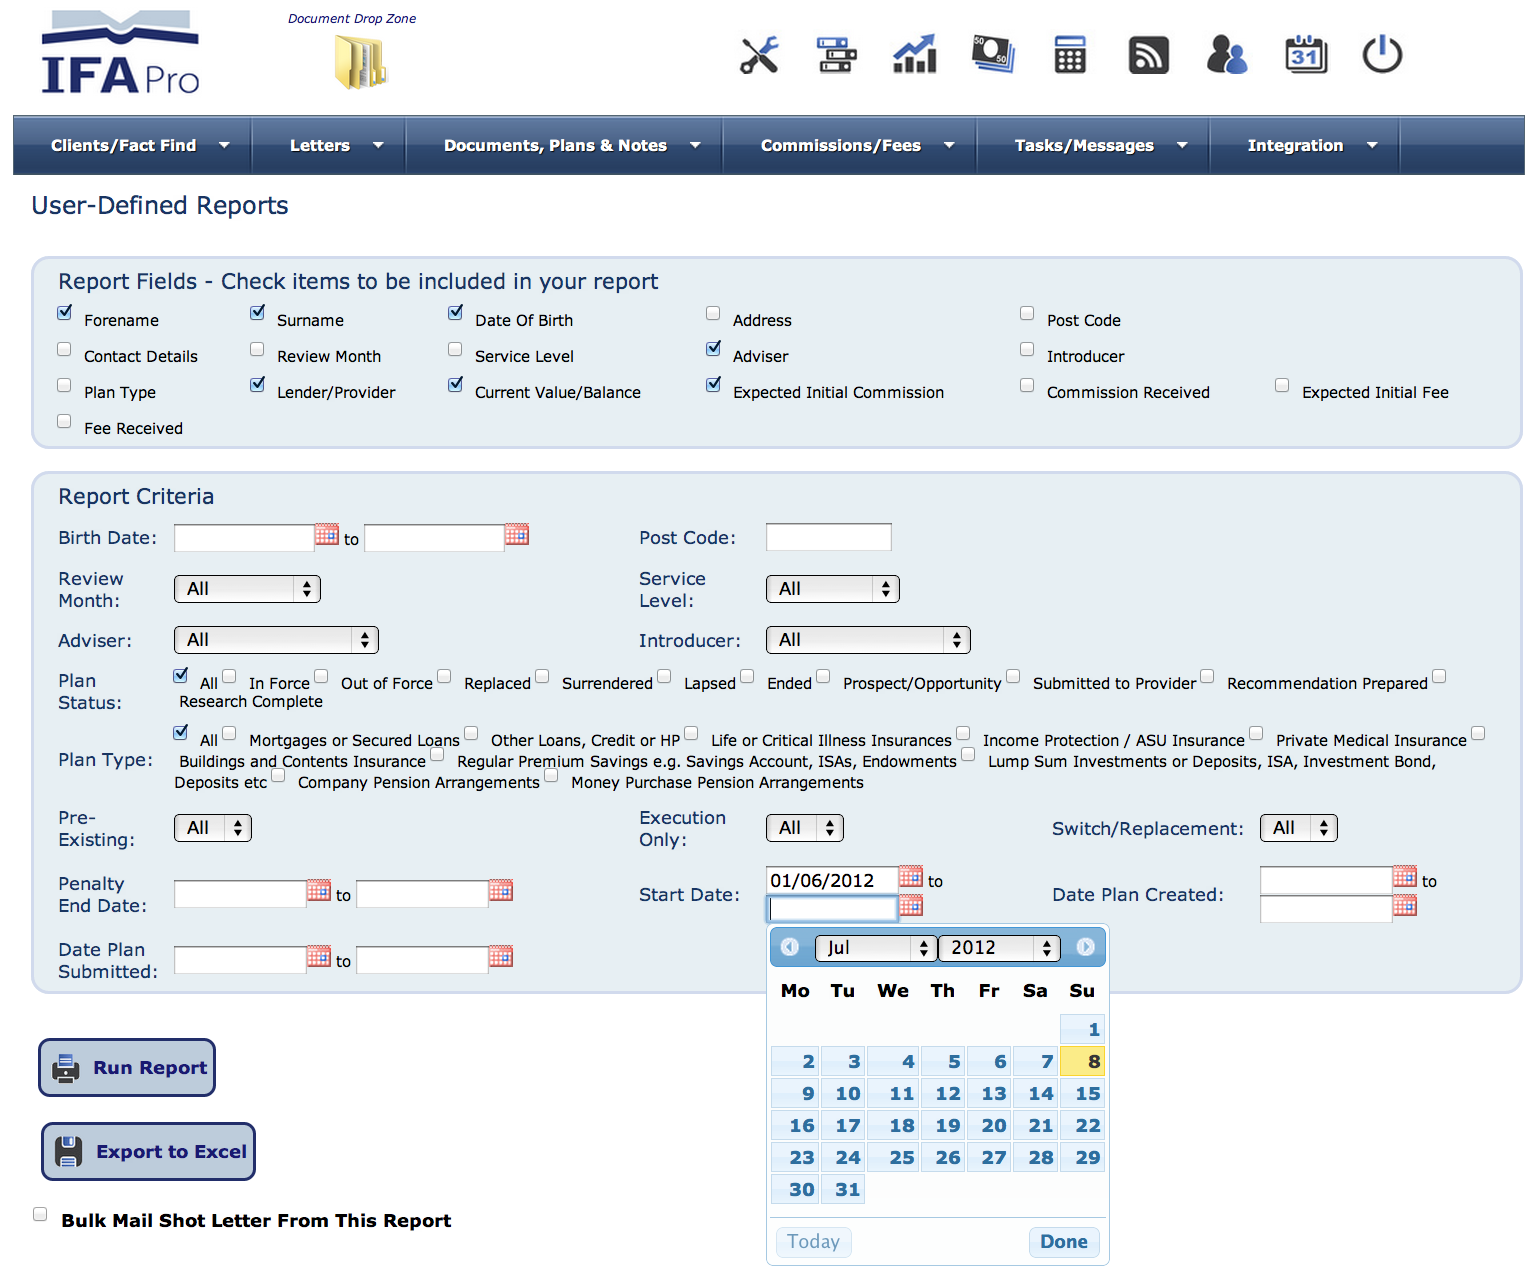Screen dimensions: 1540x1268
Task: Open Date Plan Submitted end calendar icon
Action: click(x=501, y=956)
